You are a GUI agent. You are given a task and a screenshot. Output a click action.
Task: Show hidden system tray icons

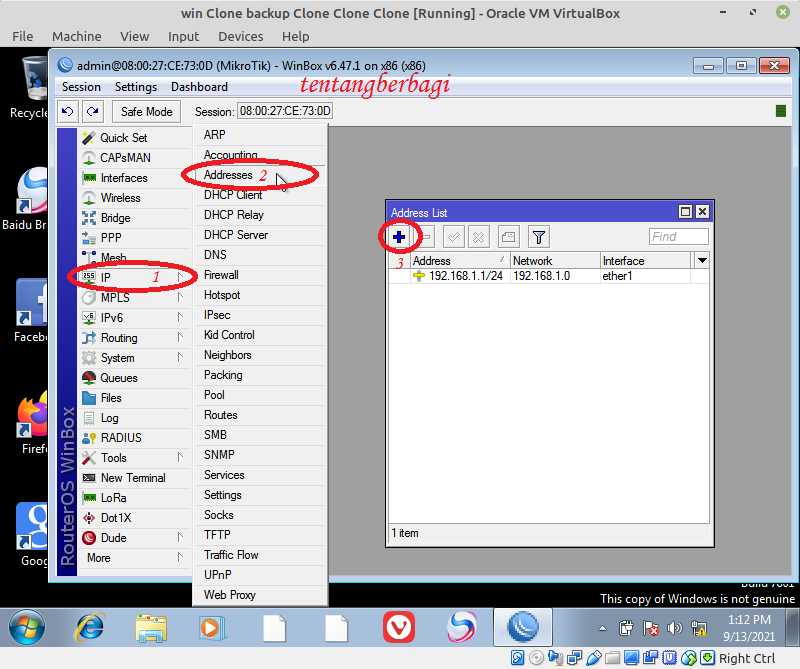[x=603, y=628]
